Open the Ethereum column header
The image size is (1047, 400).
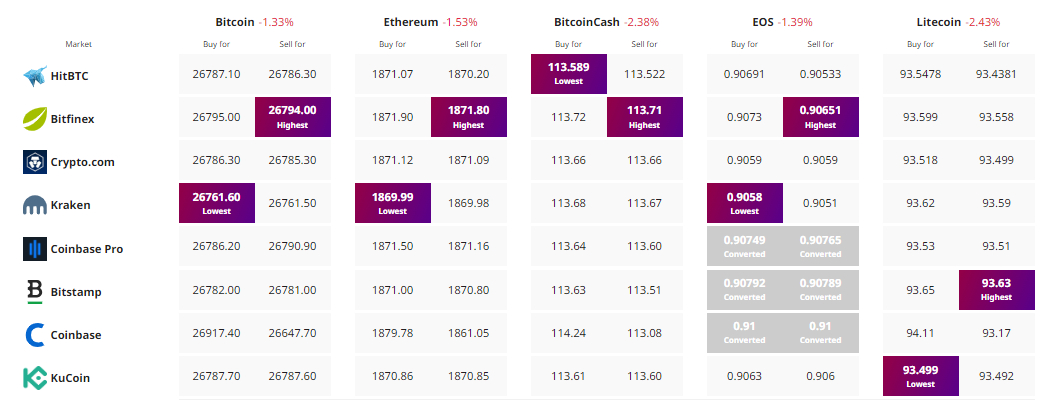pyautogui.click(x=412, y=21)
